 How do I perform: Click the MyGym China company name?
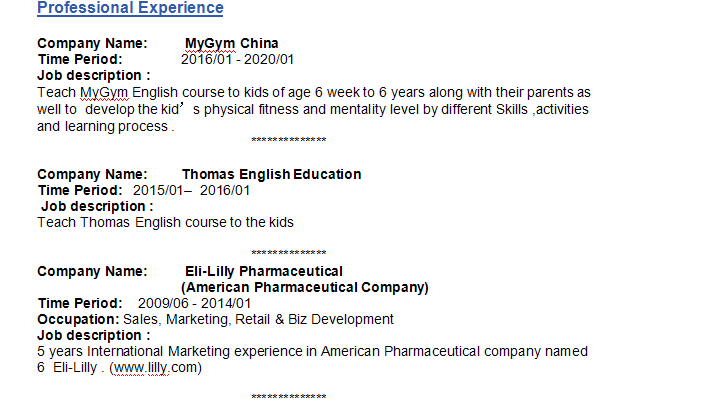point(232,44)
